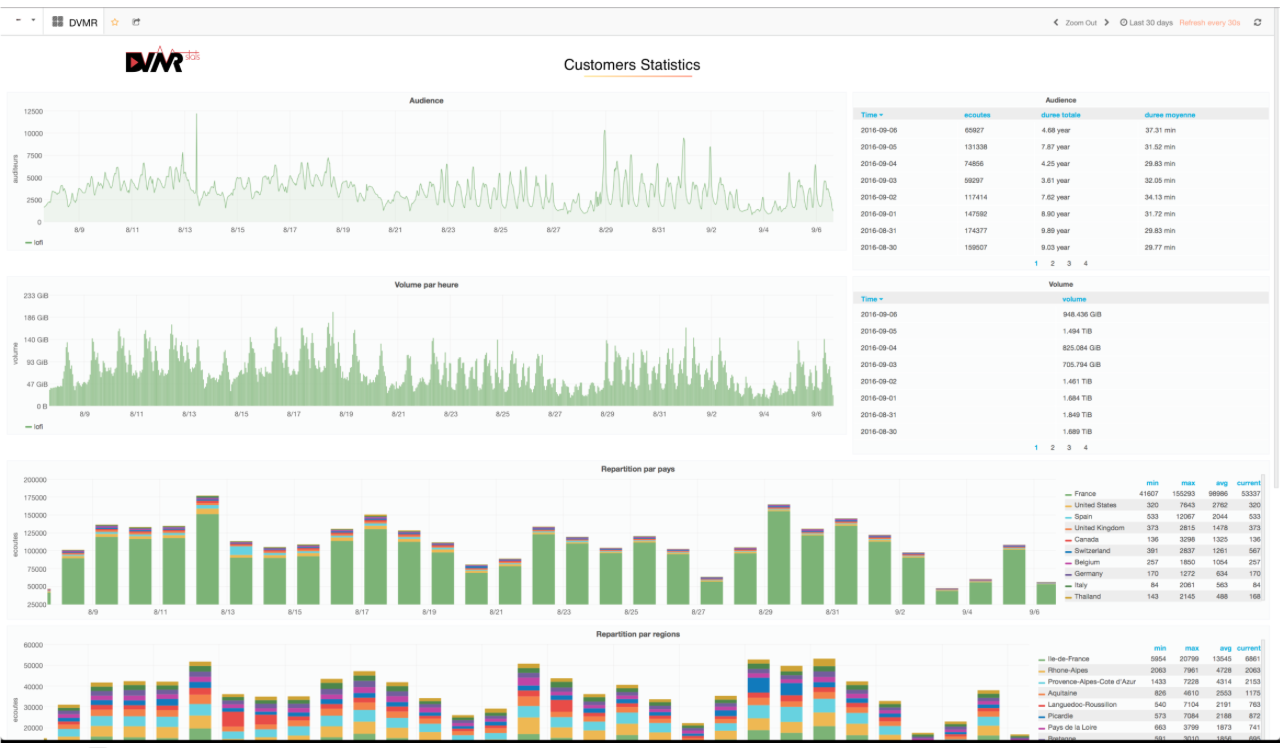The image size is (1280, 748).
Task: Click the share dashboard icon
Action: coord(136,22)
